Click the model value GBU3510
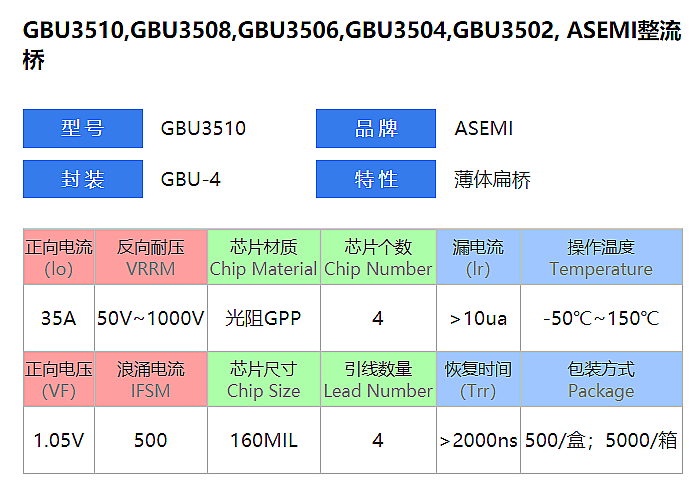This screenshot has width=695, height=484. [x=203, y=129]
